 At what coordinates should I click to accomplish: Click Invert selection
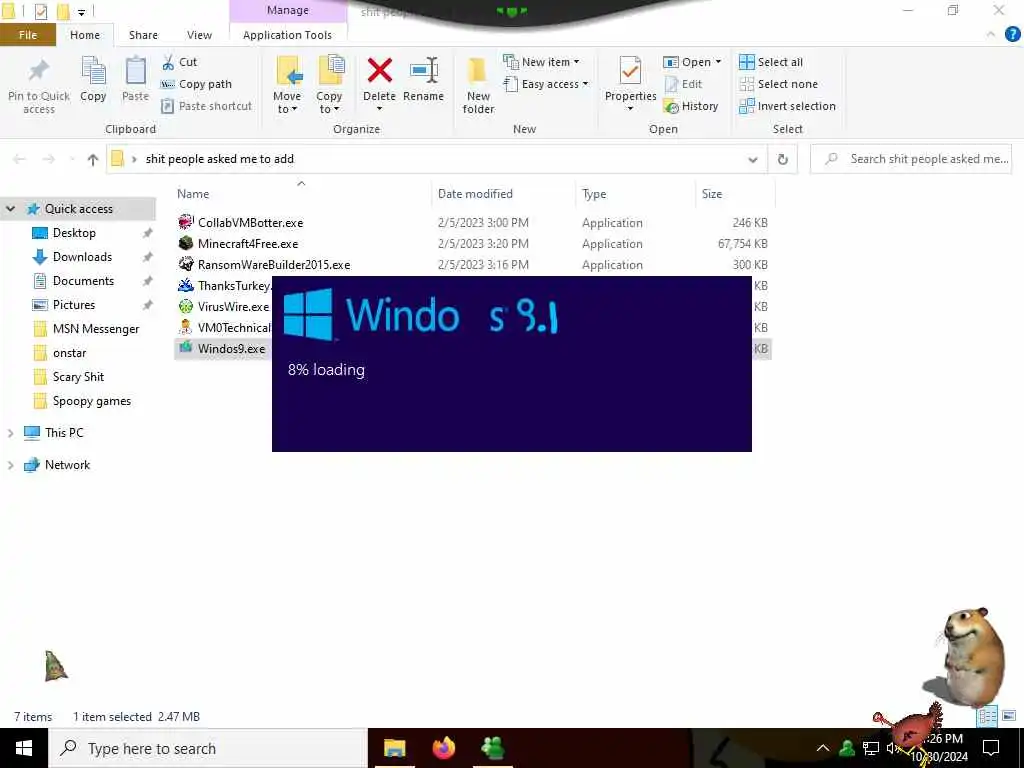[x=787, y=106]
